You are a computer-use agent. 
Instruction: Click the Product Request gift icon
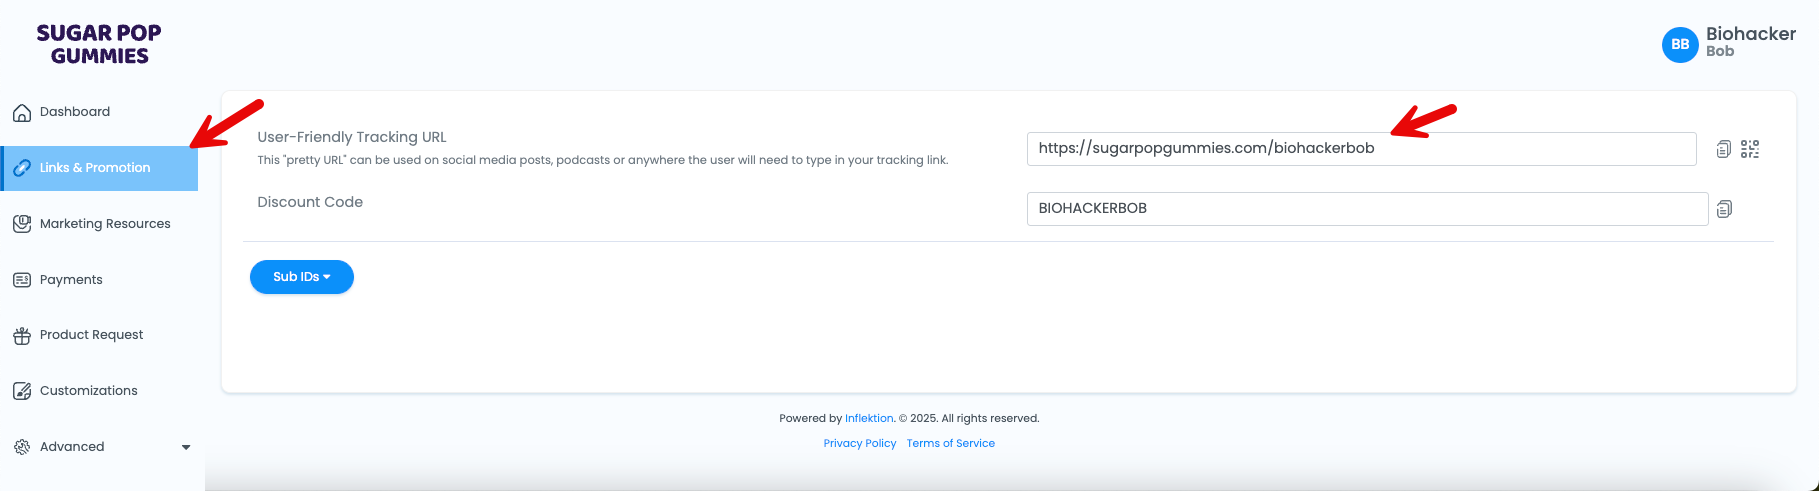(22, 336)
